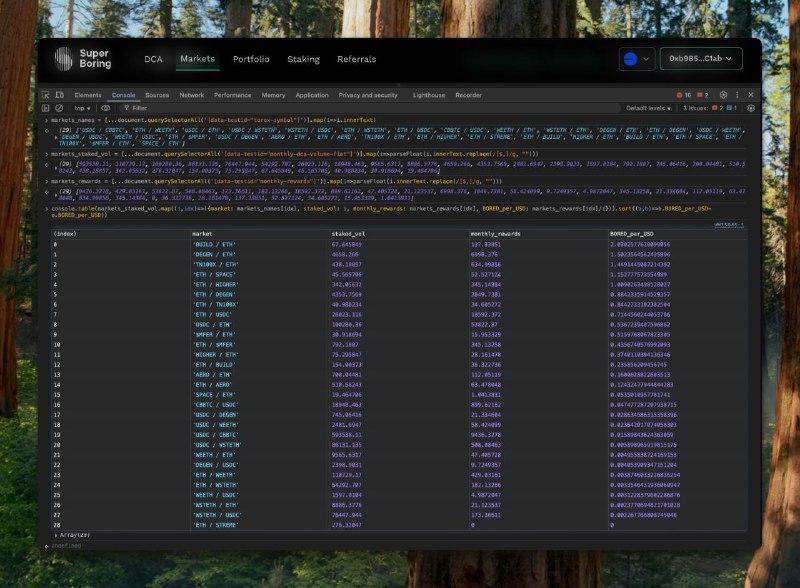Show the console sidebar panel icon
This screenshot has width=800, height=588.
coord(45,108)
